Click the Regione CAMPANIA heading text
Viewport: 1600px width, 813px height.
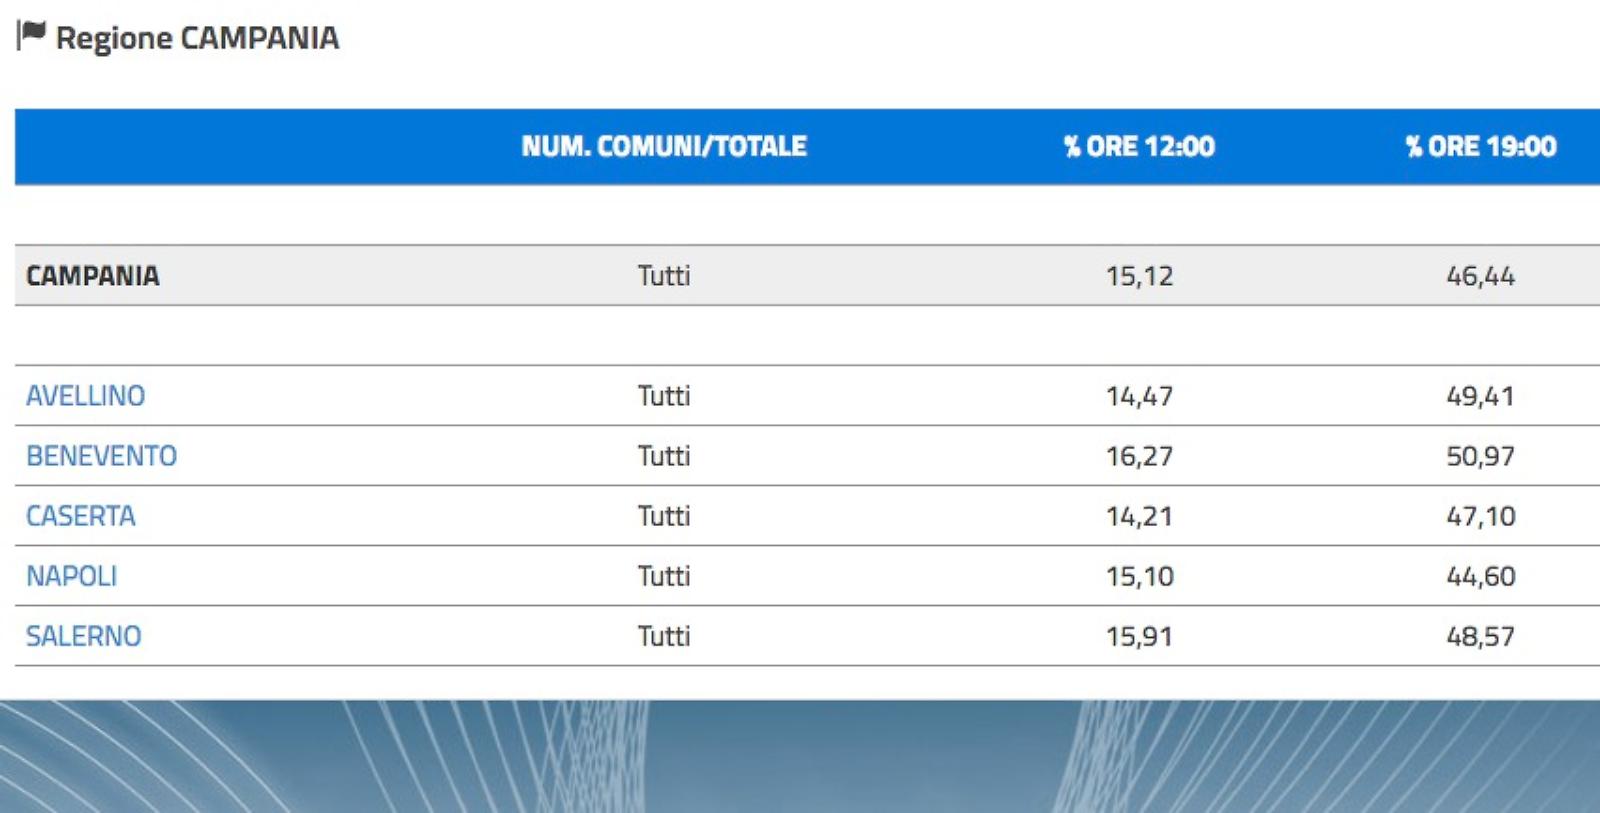coord(197,38)
